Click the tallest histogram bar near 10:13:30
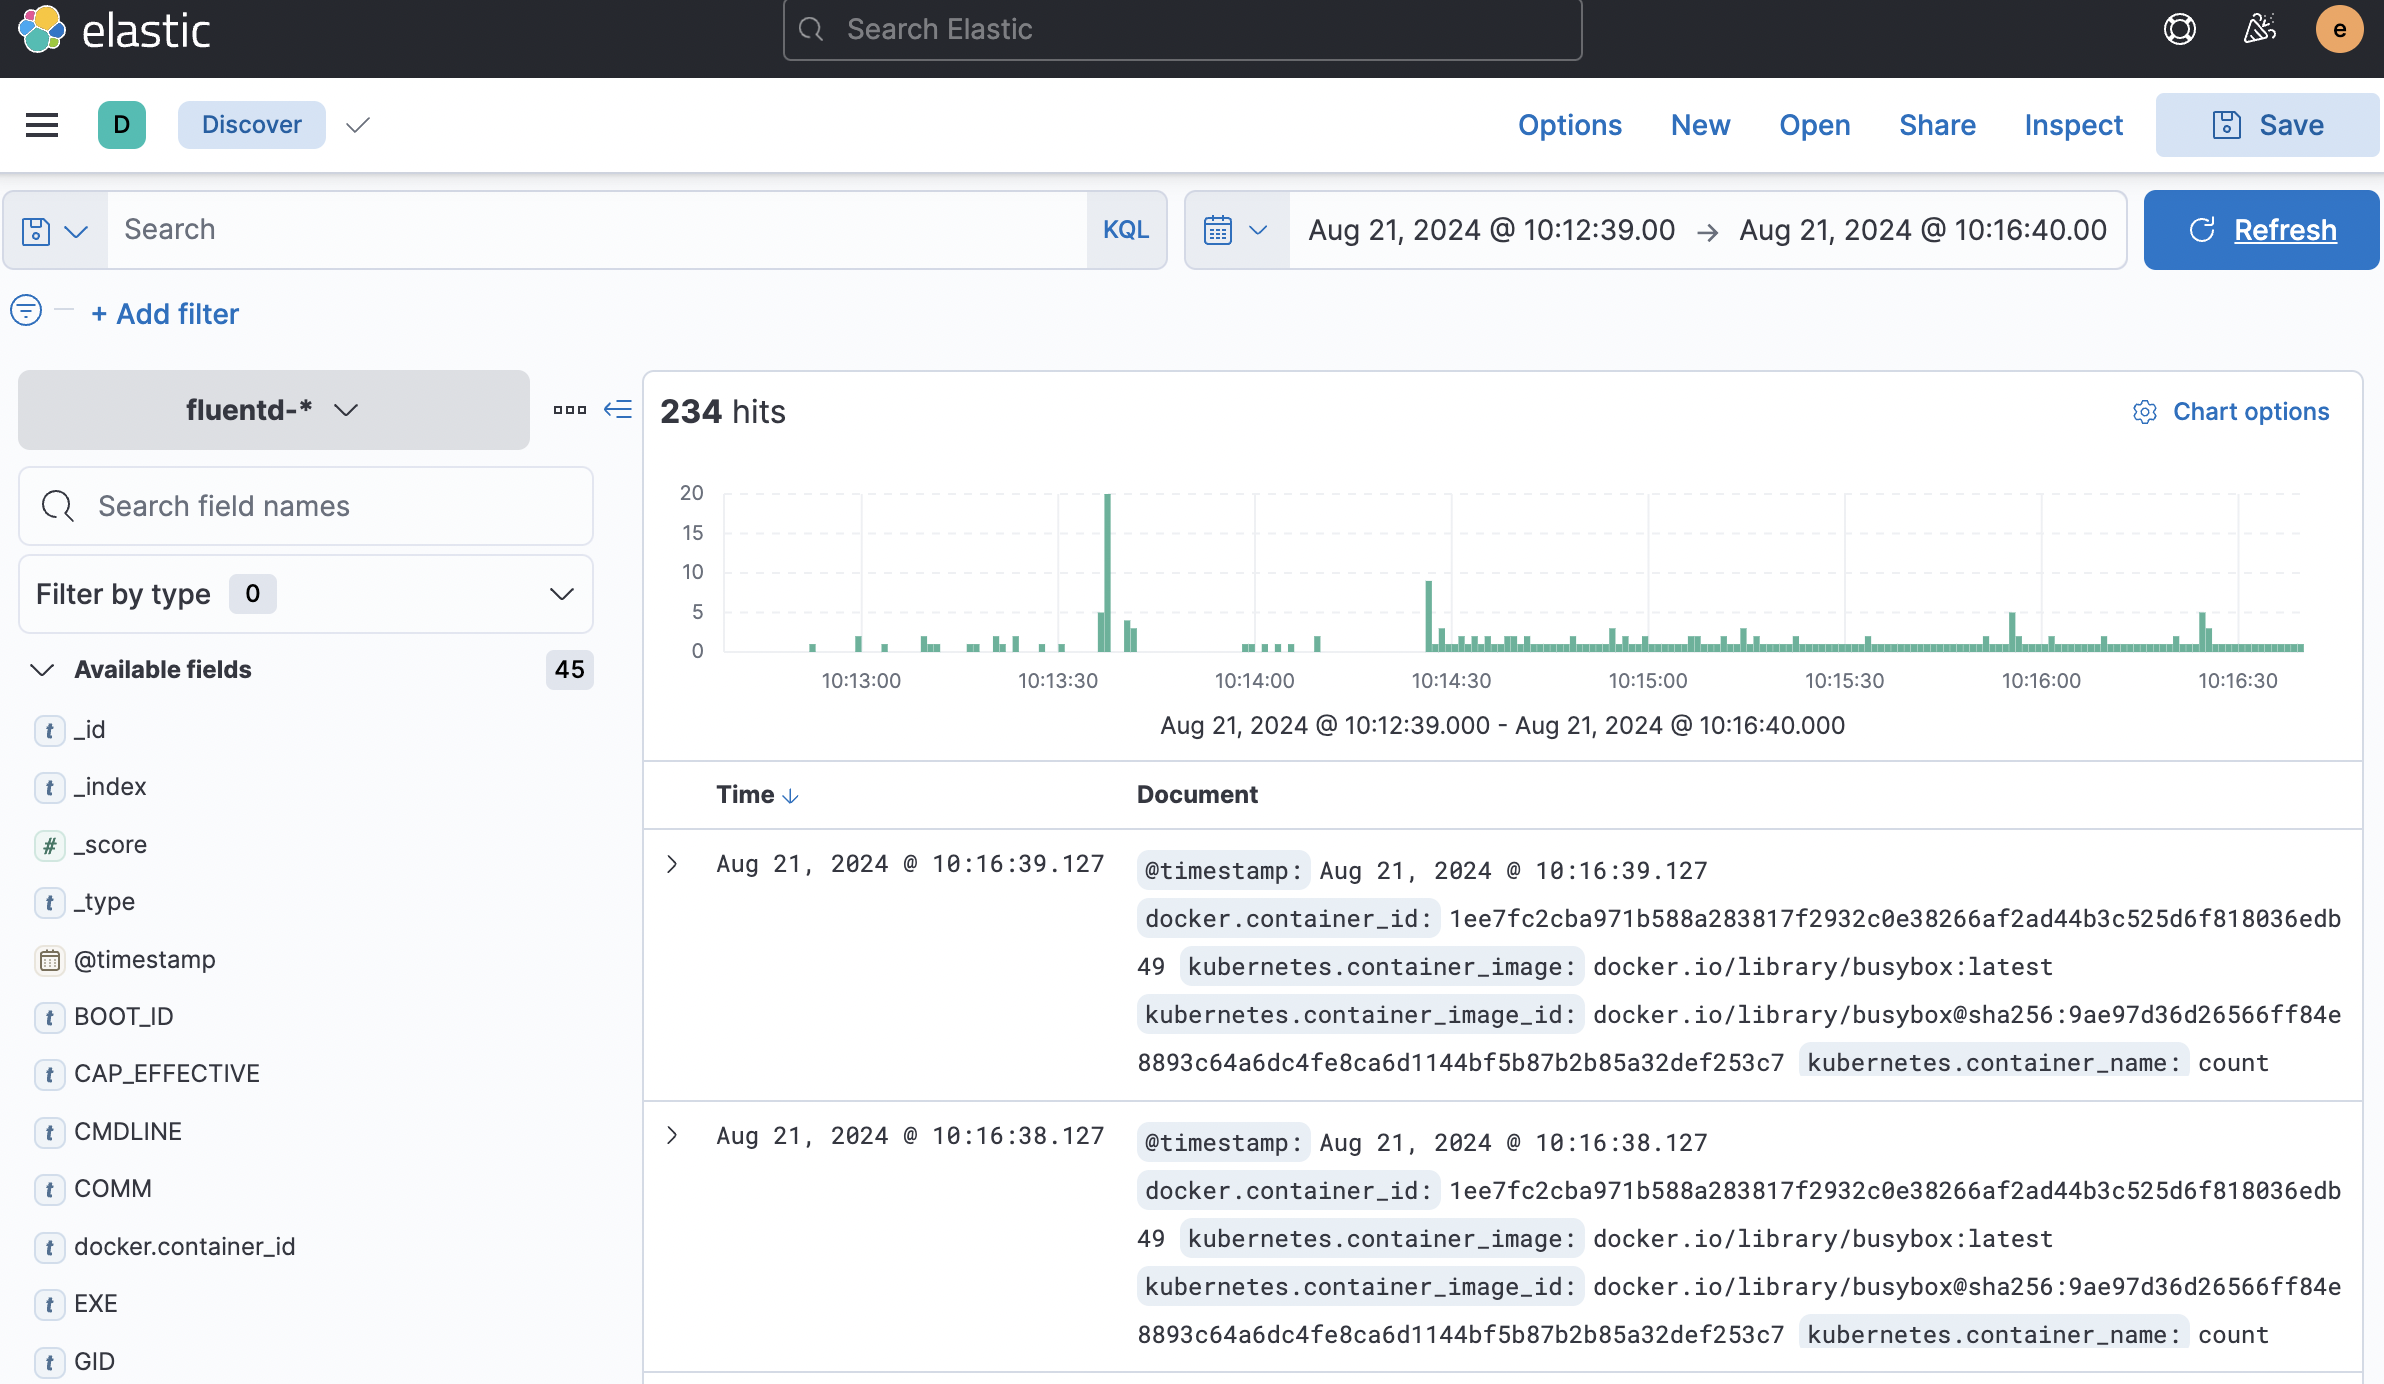 [1107, 573]
